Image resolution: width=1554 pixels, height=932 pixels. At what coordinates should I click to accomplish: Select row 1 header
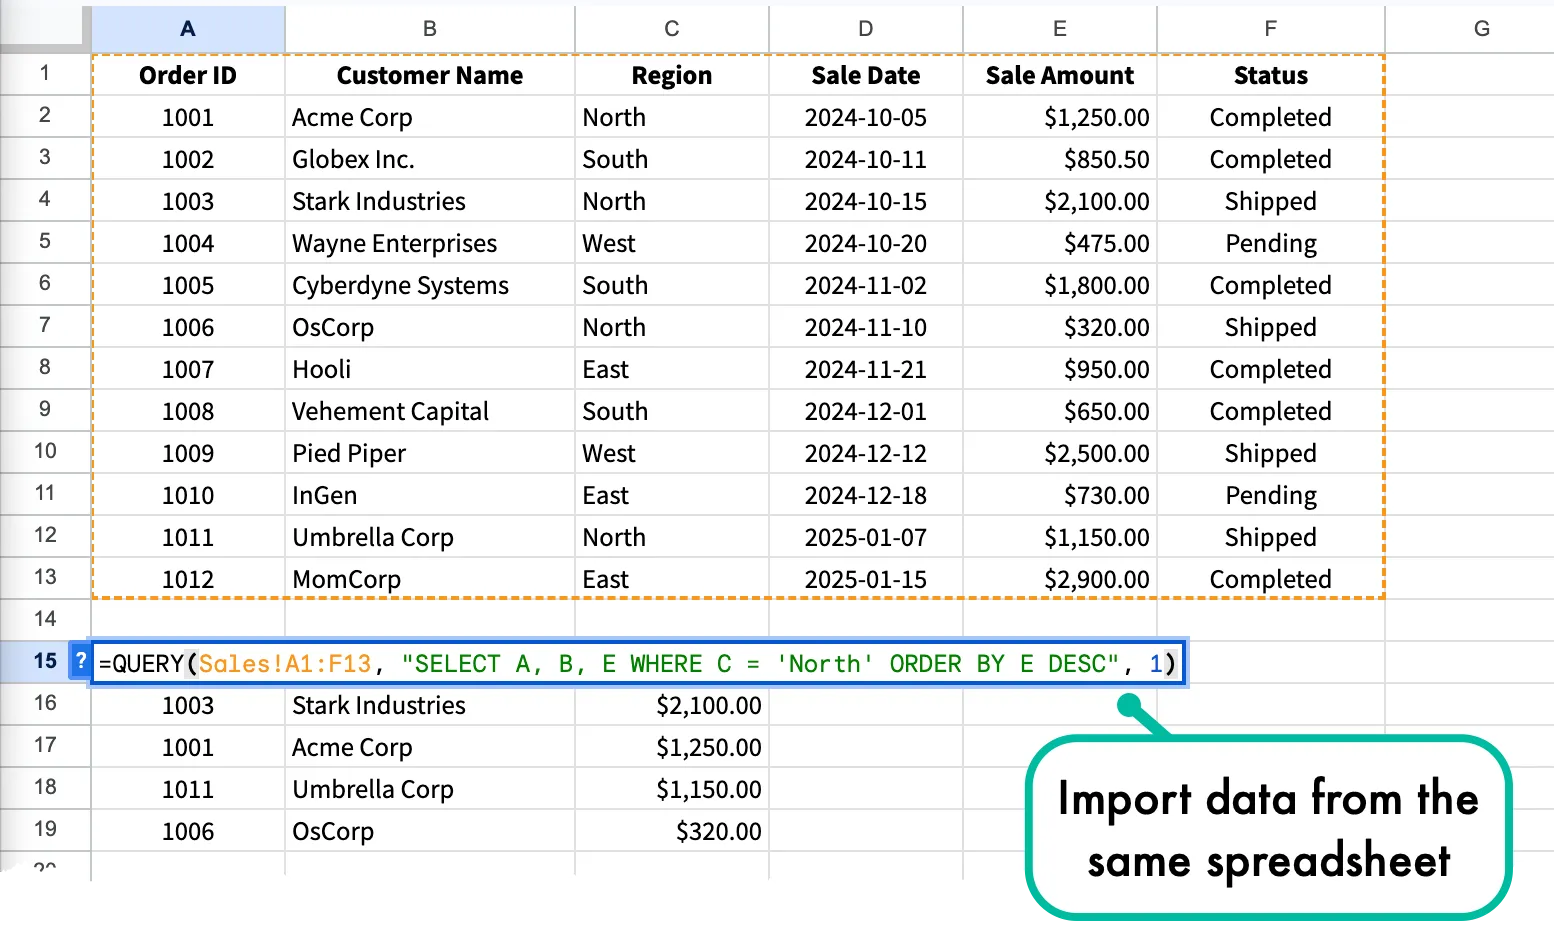[x=45, y=74]
